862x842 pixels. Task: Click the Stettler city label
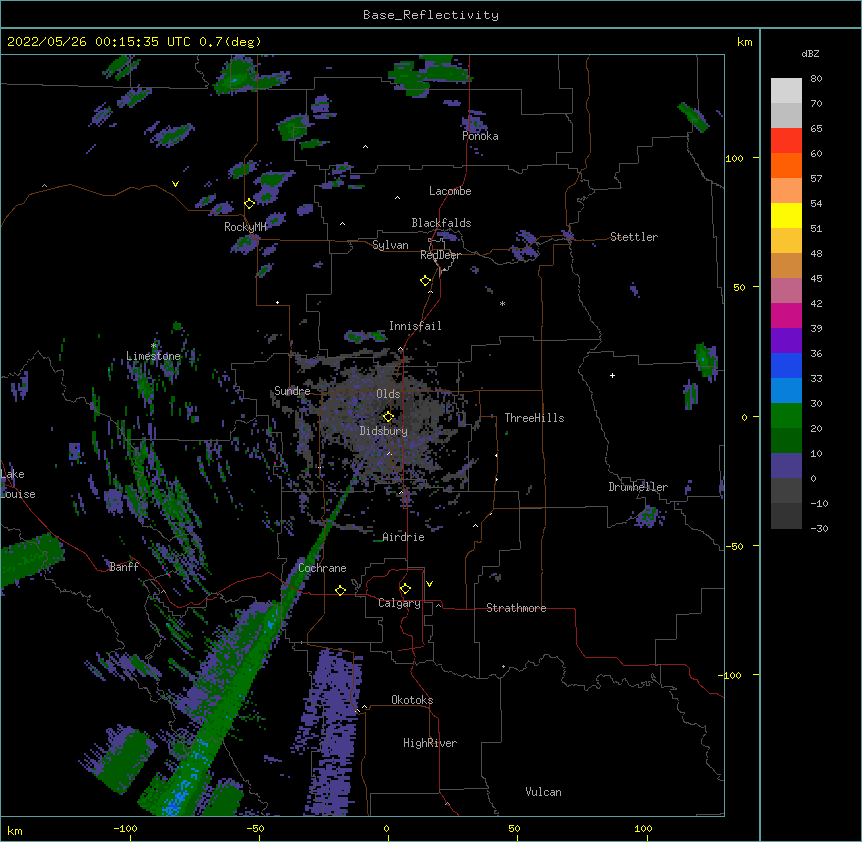634,237
